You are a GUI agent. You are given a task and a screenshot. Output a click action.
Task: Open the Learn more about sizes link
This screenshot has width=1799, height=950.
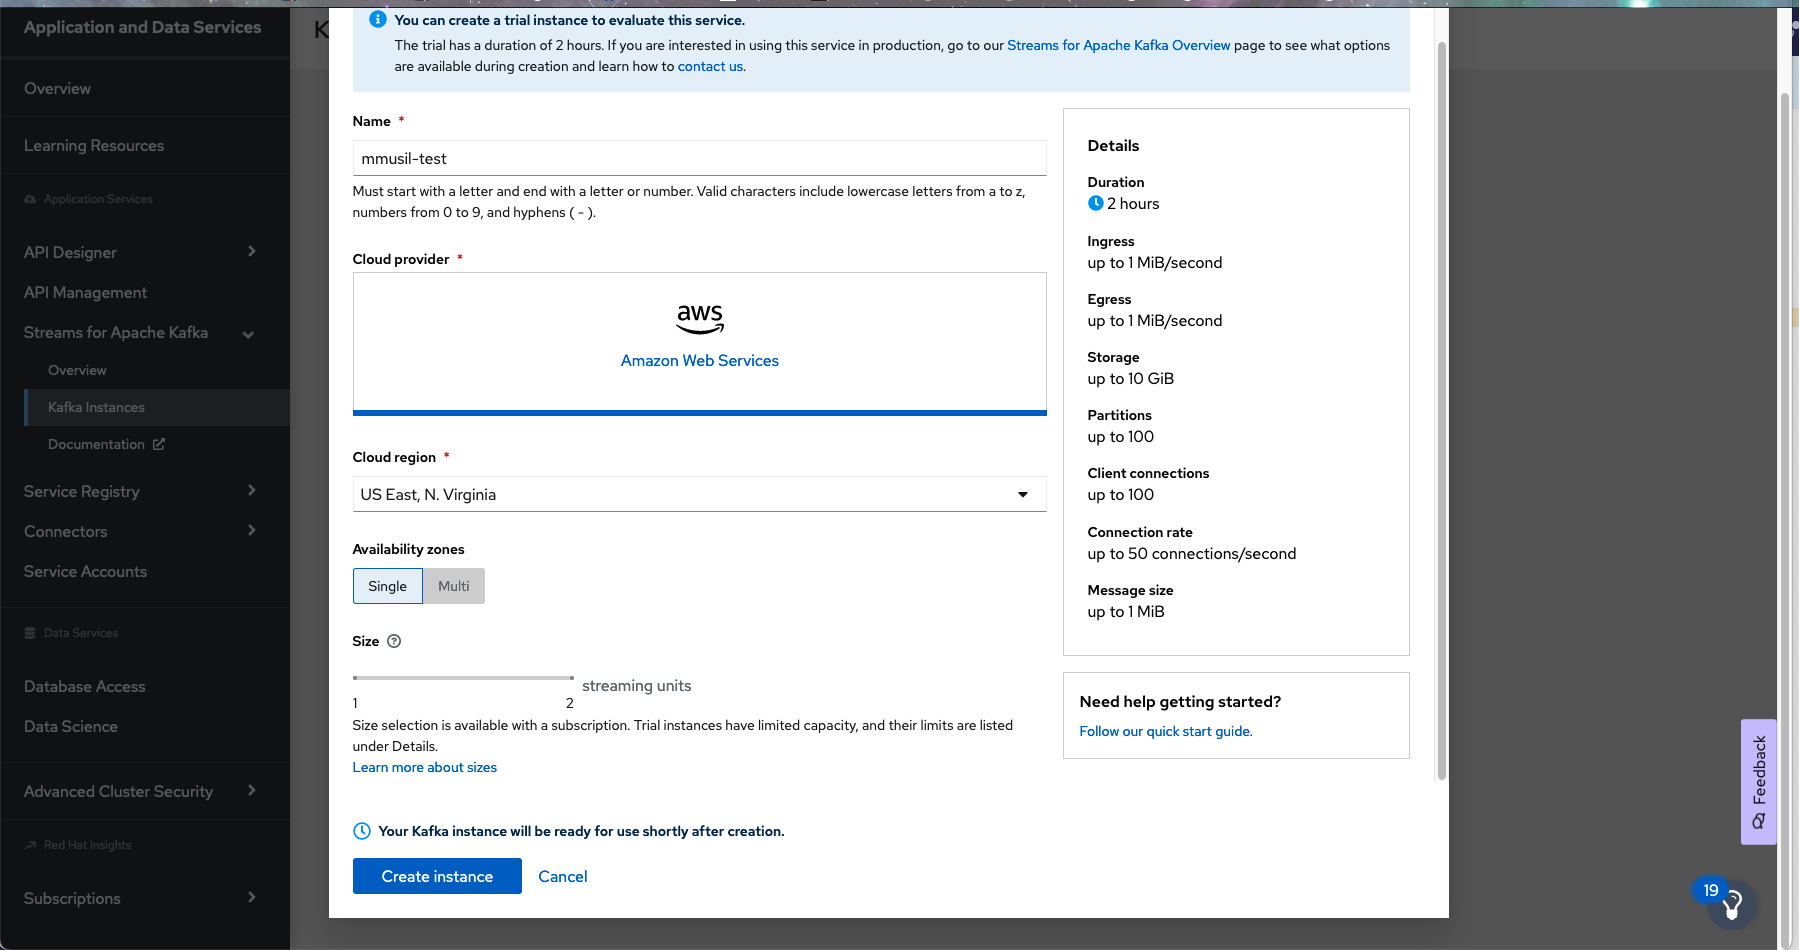click(x=424, y=767)
